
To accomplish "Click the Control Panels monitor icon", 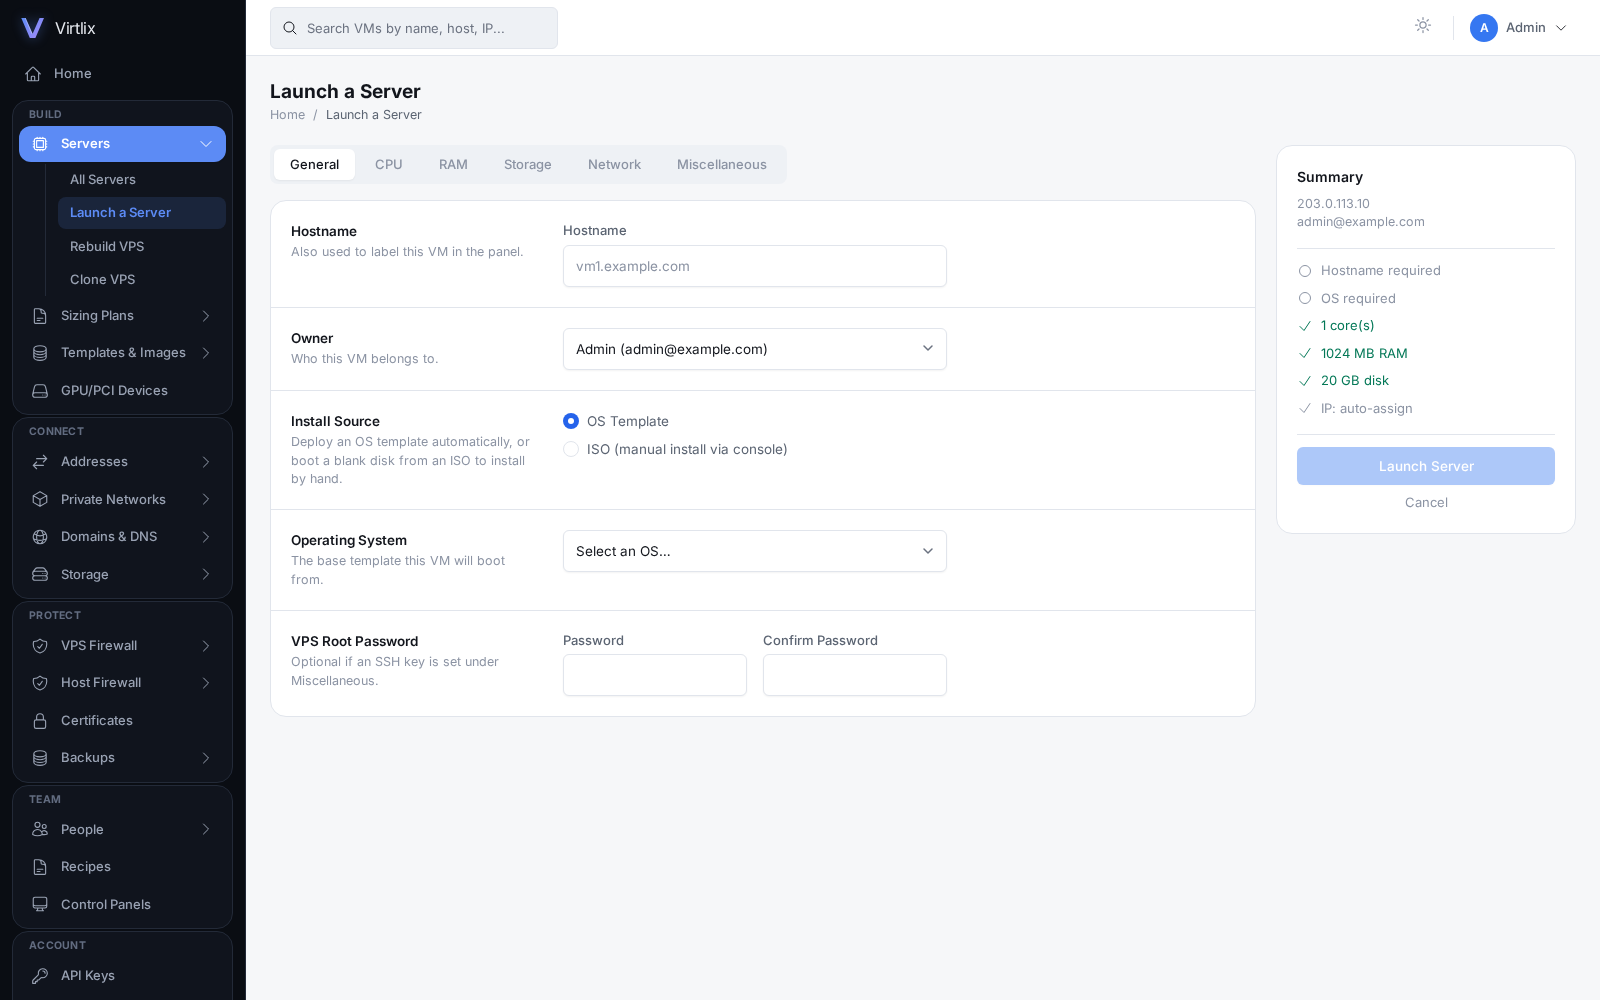I will [40, 905].
